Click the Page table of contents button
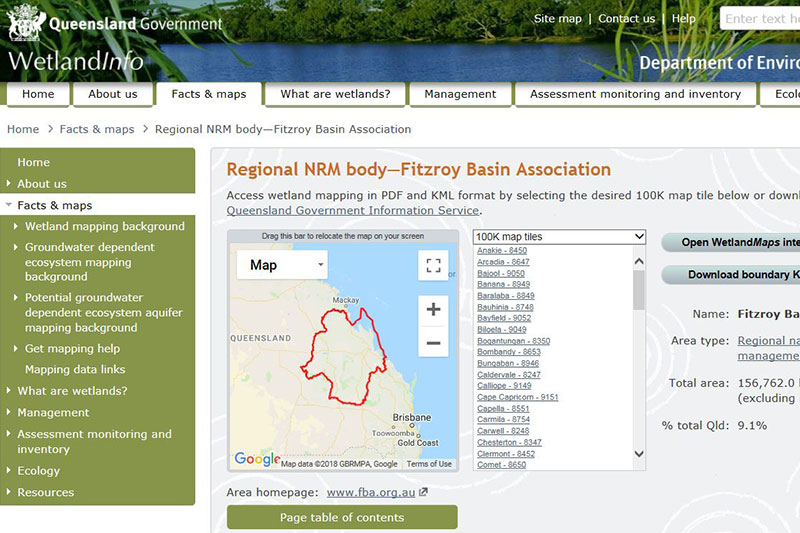 341,517
